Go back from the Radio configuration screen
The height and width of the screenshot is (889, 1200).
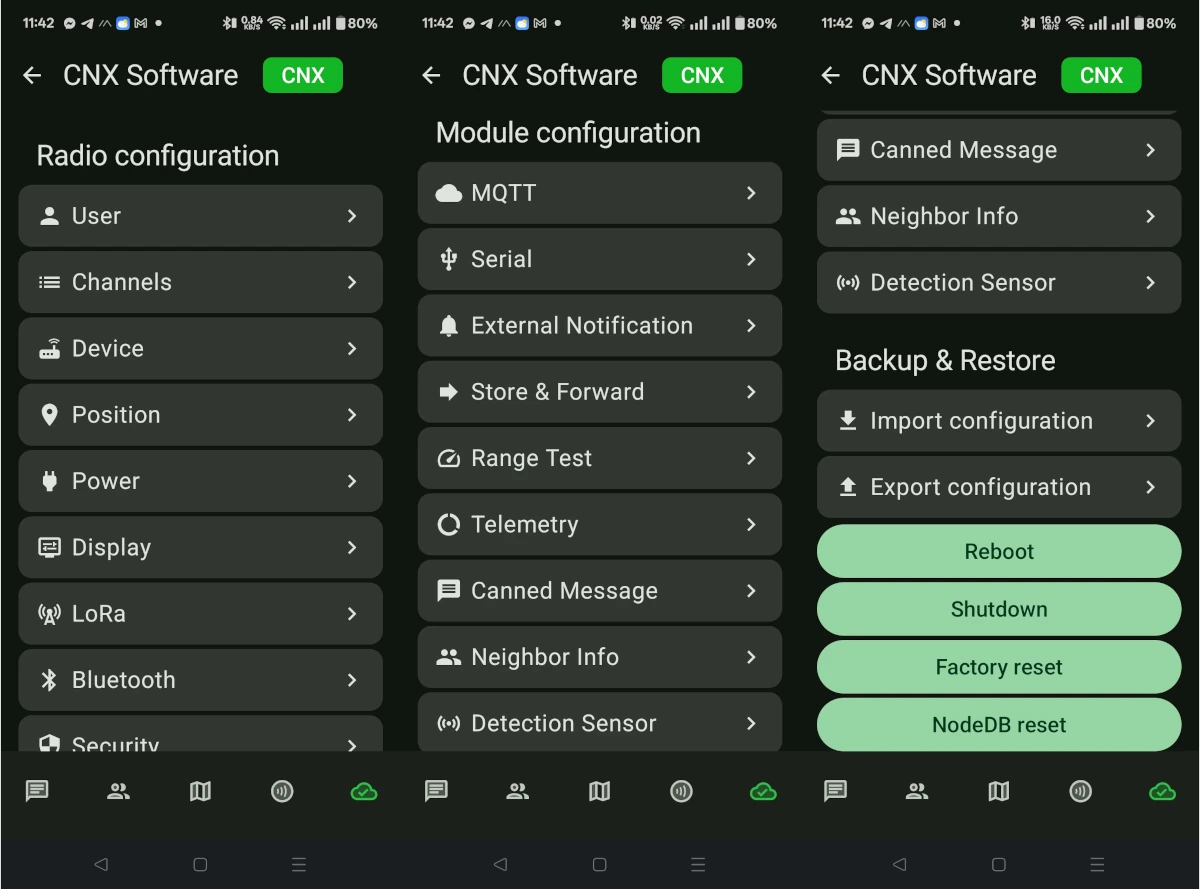click(x=32, y=75)
